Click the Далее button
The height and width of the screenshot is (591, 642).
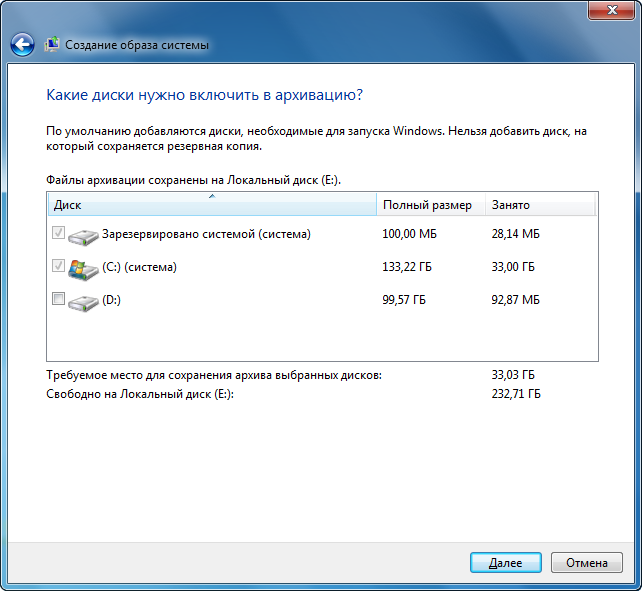tap(506, 562)
